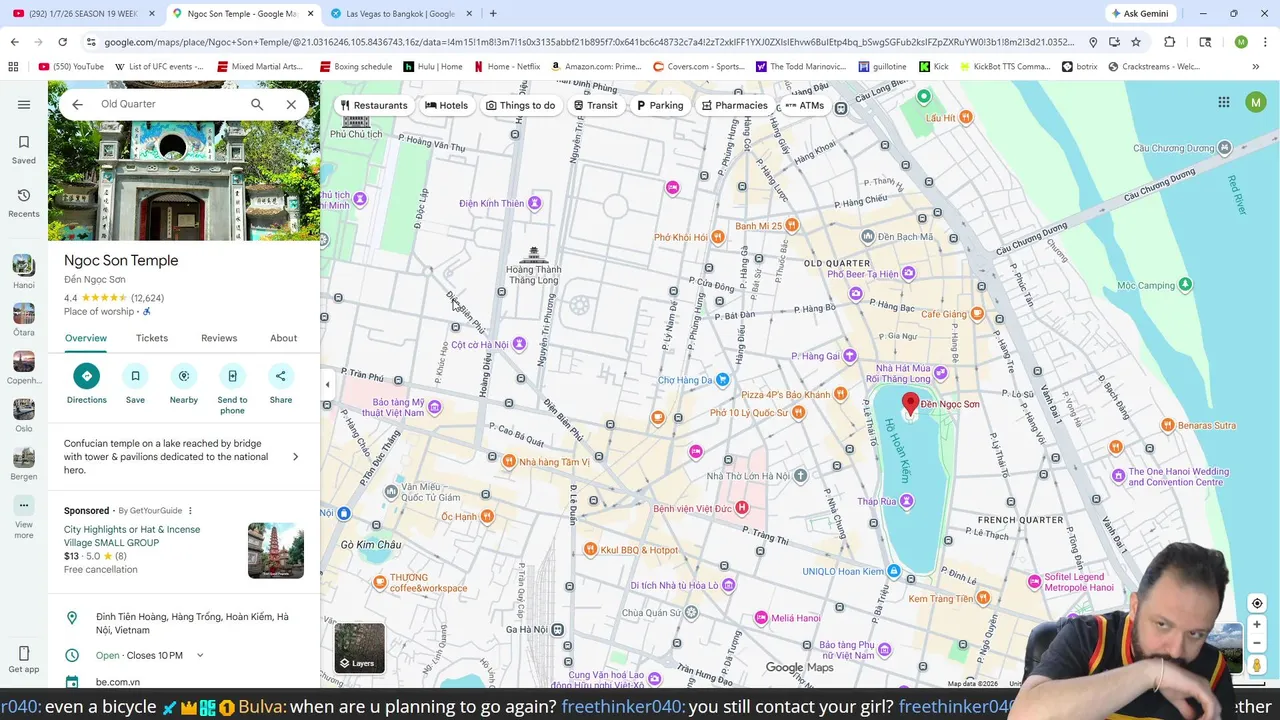Select Hoàng Thành Thăng Long landmark marker

534,256
